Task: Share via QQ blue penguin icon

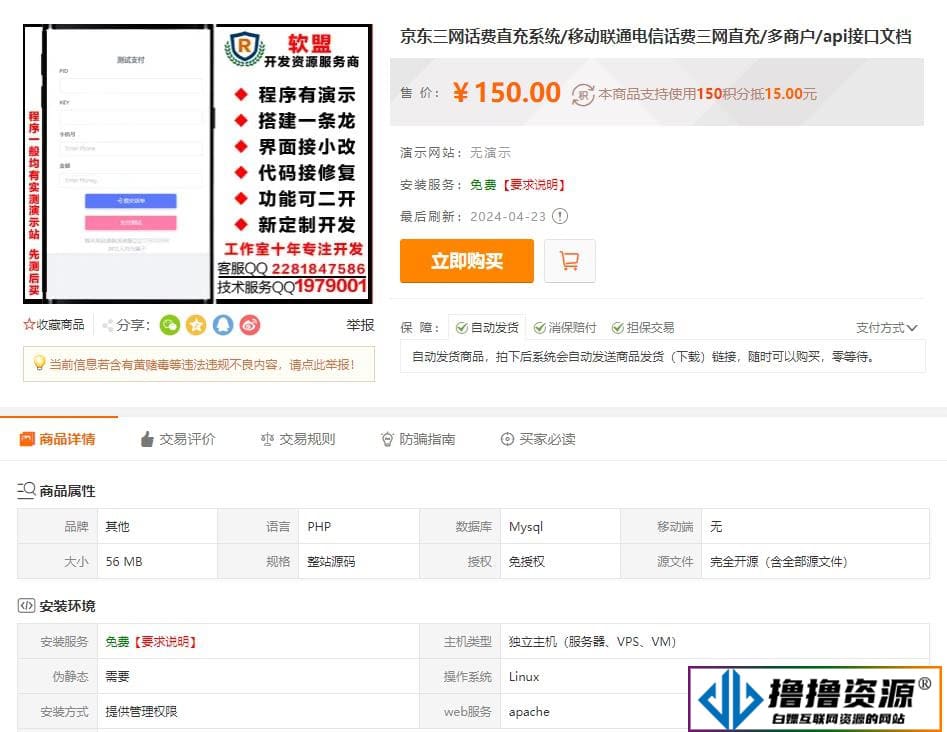Action: click(x=222, y=326)
